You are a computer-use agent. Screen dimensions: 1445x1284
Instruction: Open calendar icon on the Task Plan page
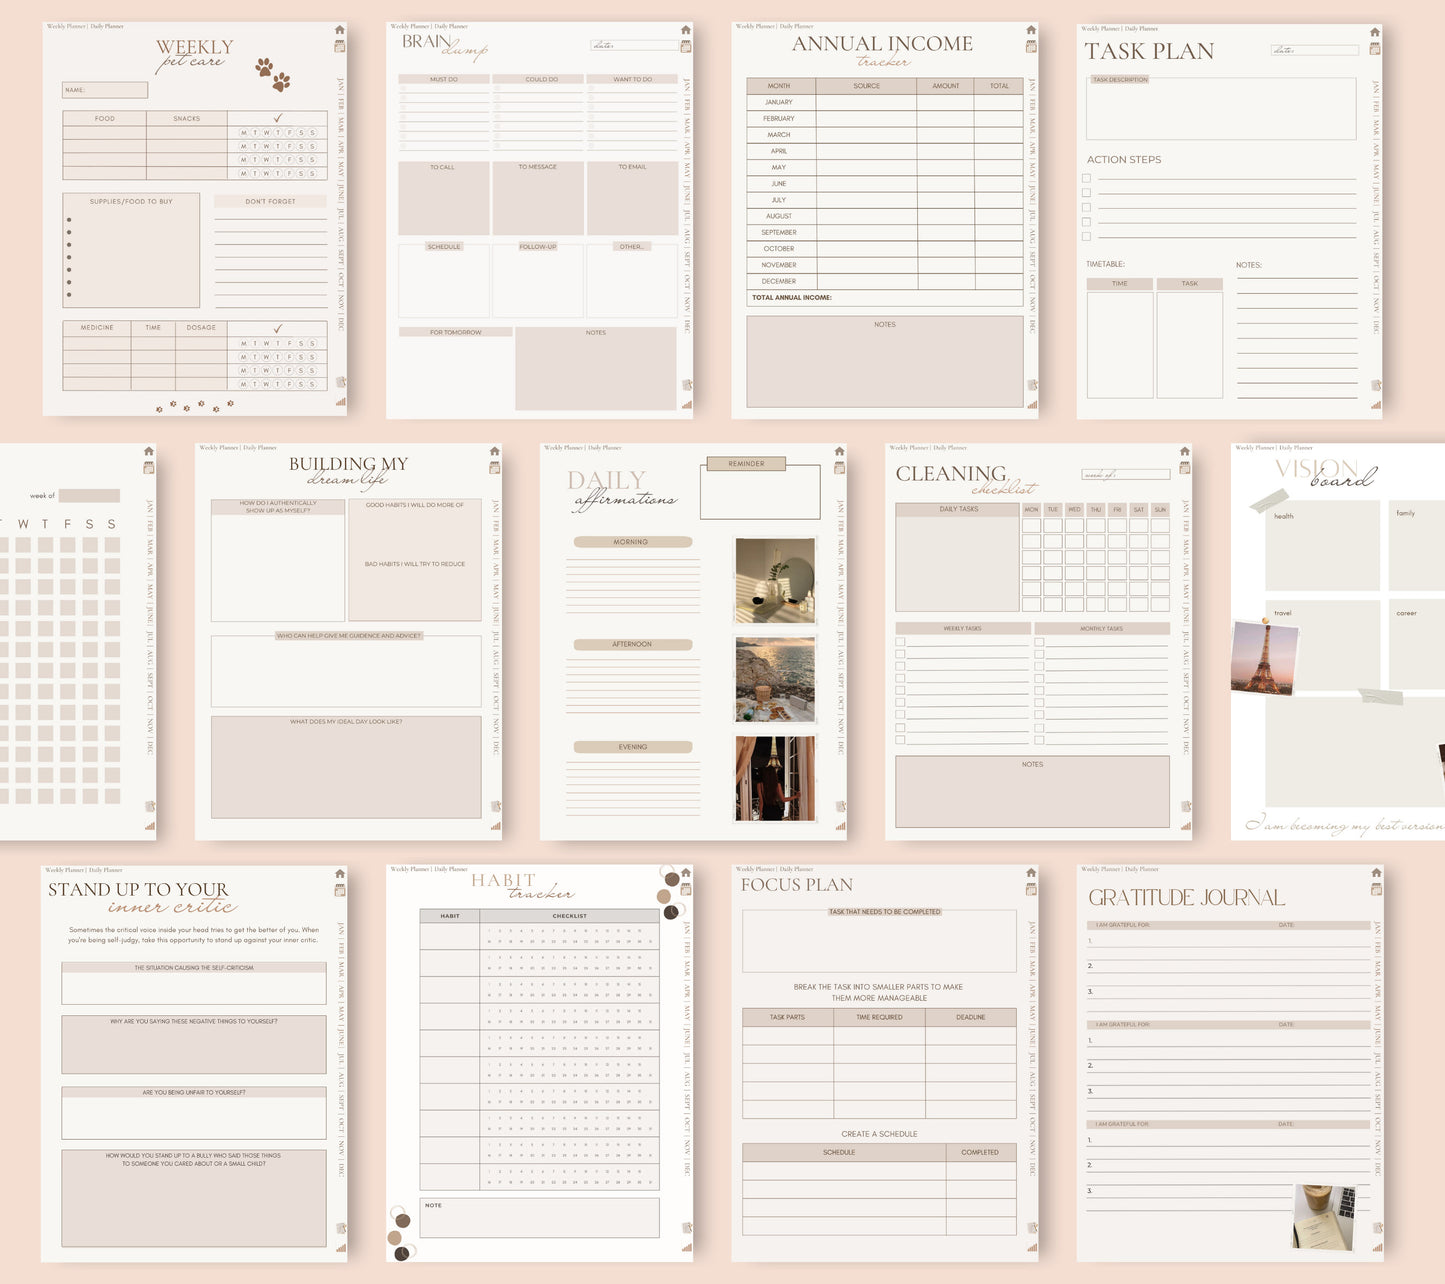pos(1375,48)
